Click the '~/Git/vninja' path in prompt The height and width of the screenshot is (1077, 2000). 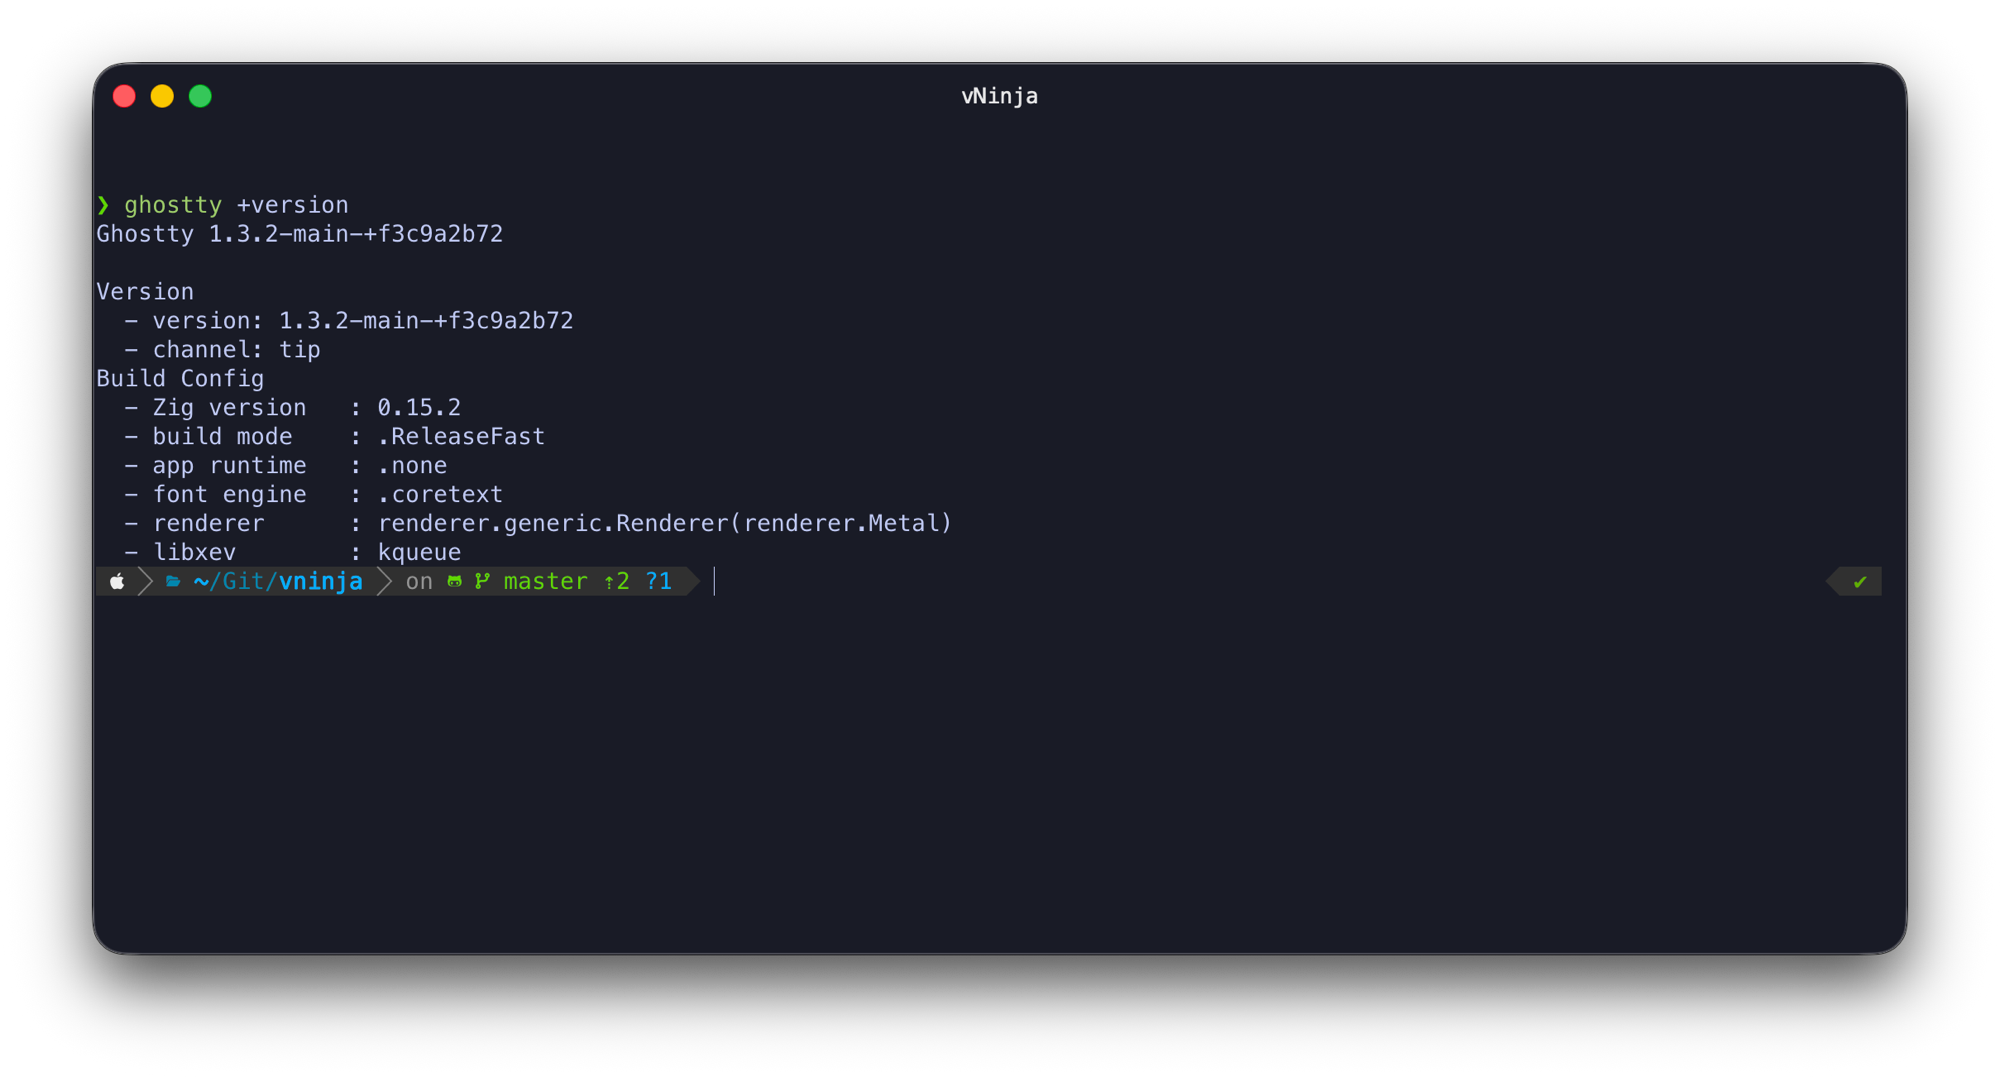(x=278, y=582)
